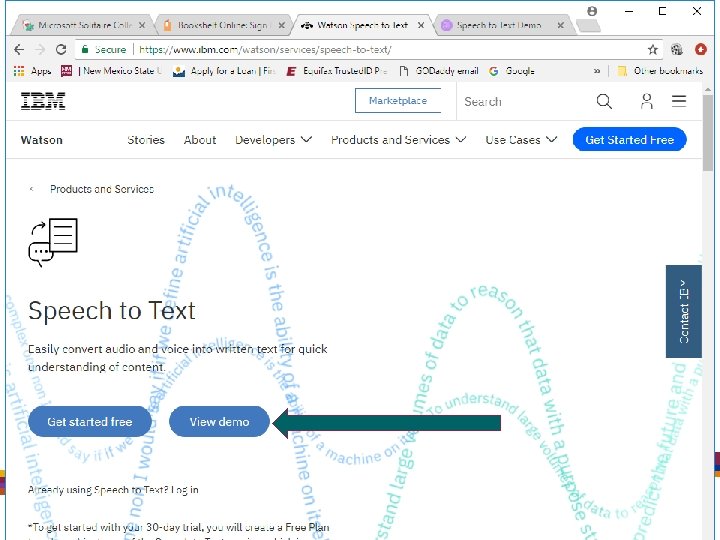
Task: Click the Marketplace button
Action: pyautogui.click(x=398, y=101)
